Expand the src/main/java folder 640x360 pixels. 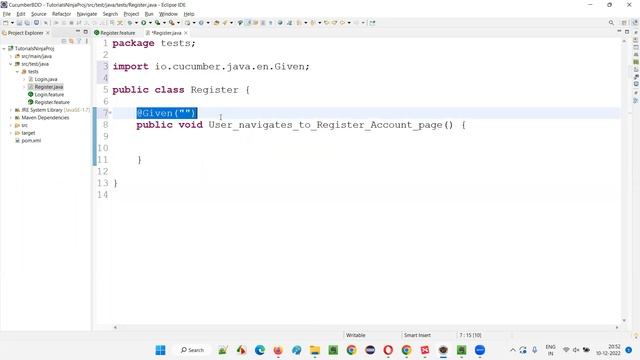coord(11,56)
